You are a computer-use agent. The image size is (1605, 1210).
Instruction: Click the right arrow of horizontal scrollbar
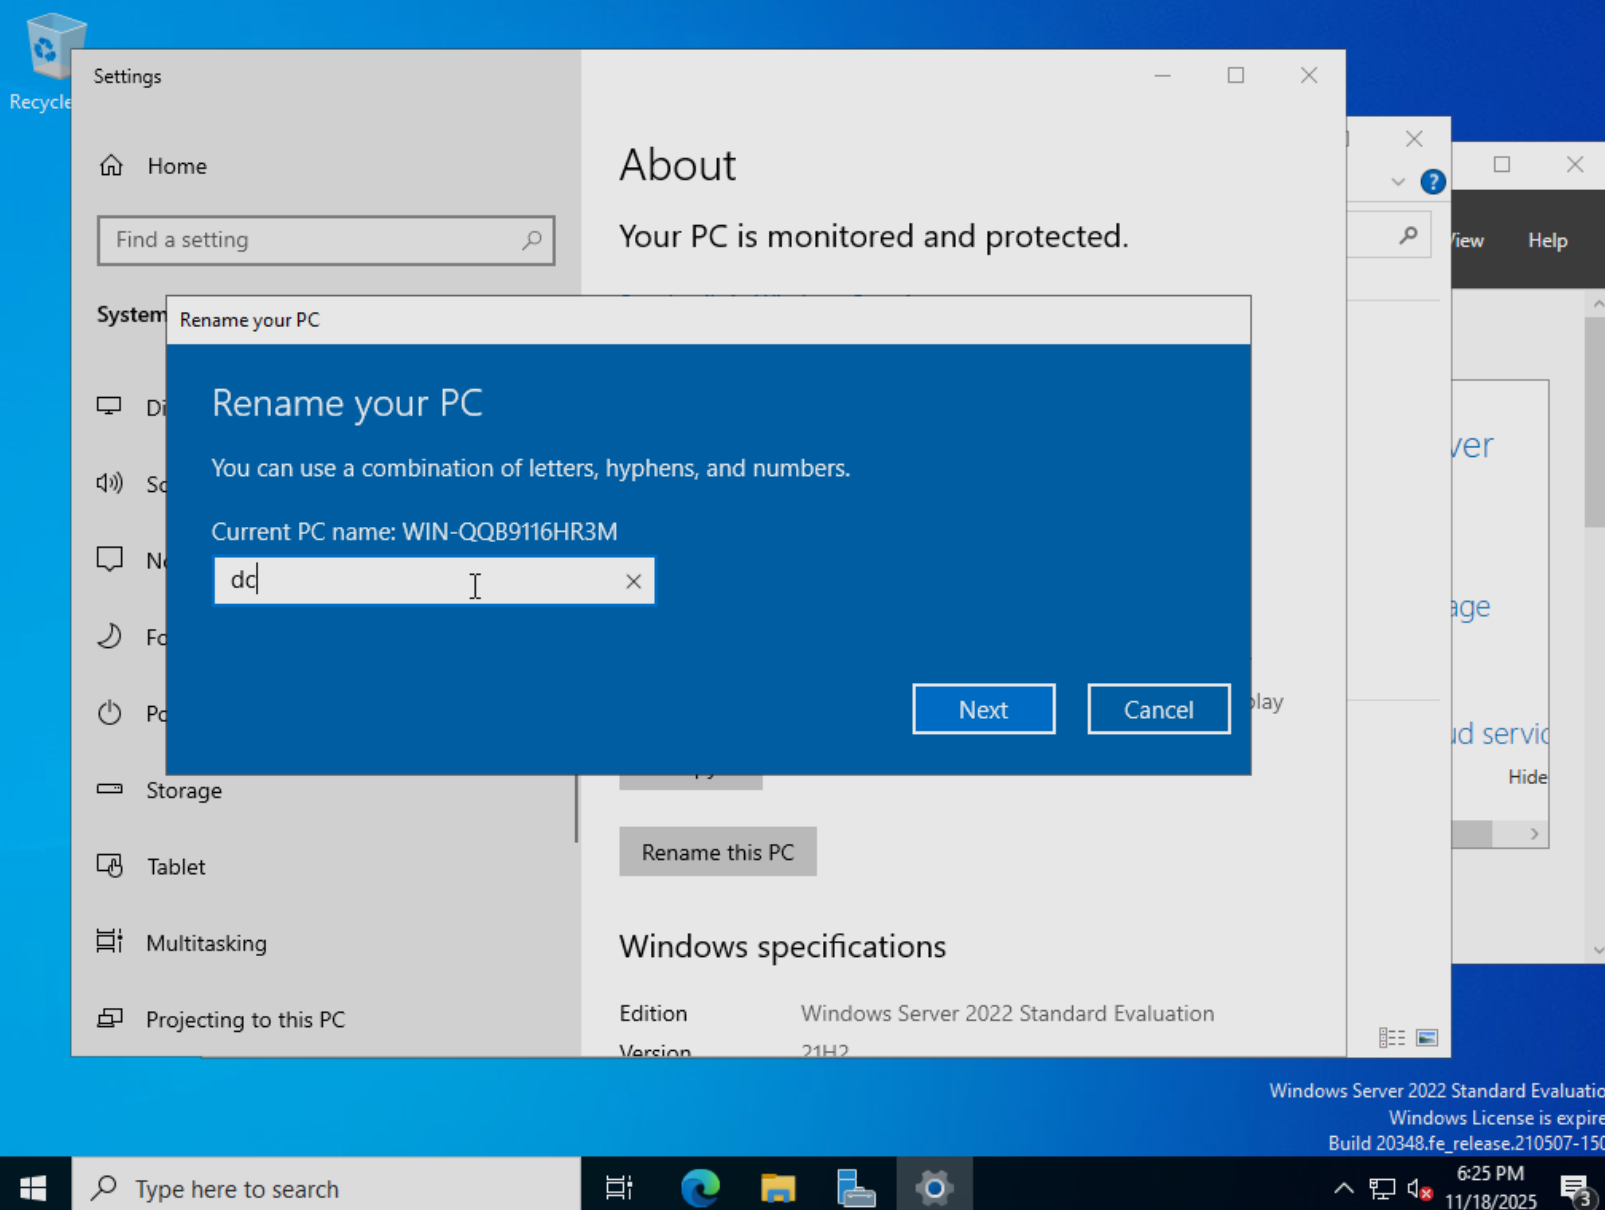[x=1534, y=834]
